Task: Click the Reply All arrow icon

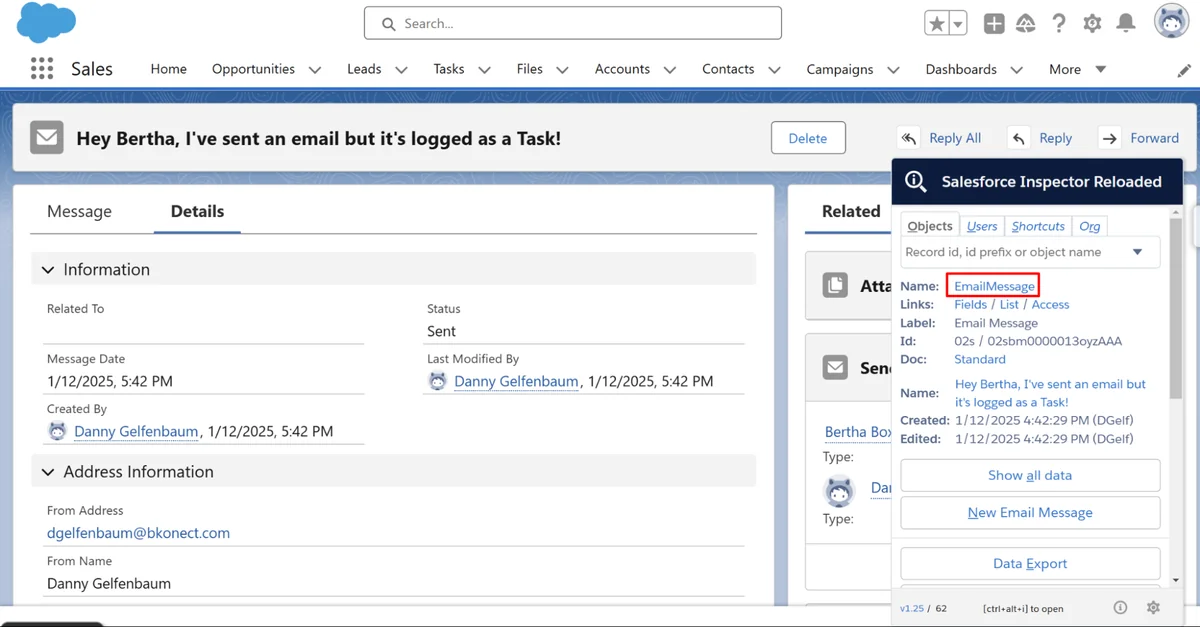Action: 909,138
